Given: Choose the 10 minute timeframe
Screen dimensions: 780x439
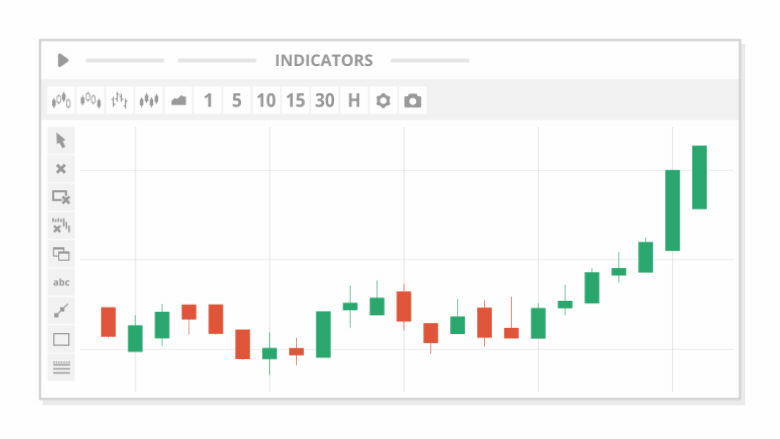Looking at the screenshot, I should click(x=266, y=100).
